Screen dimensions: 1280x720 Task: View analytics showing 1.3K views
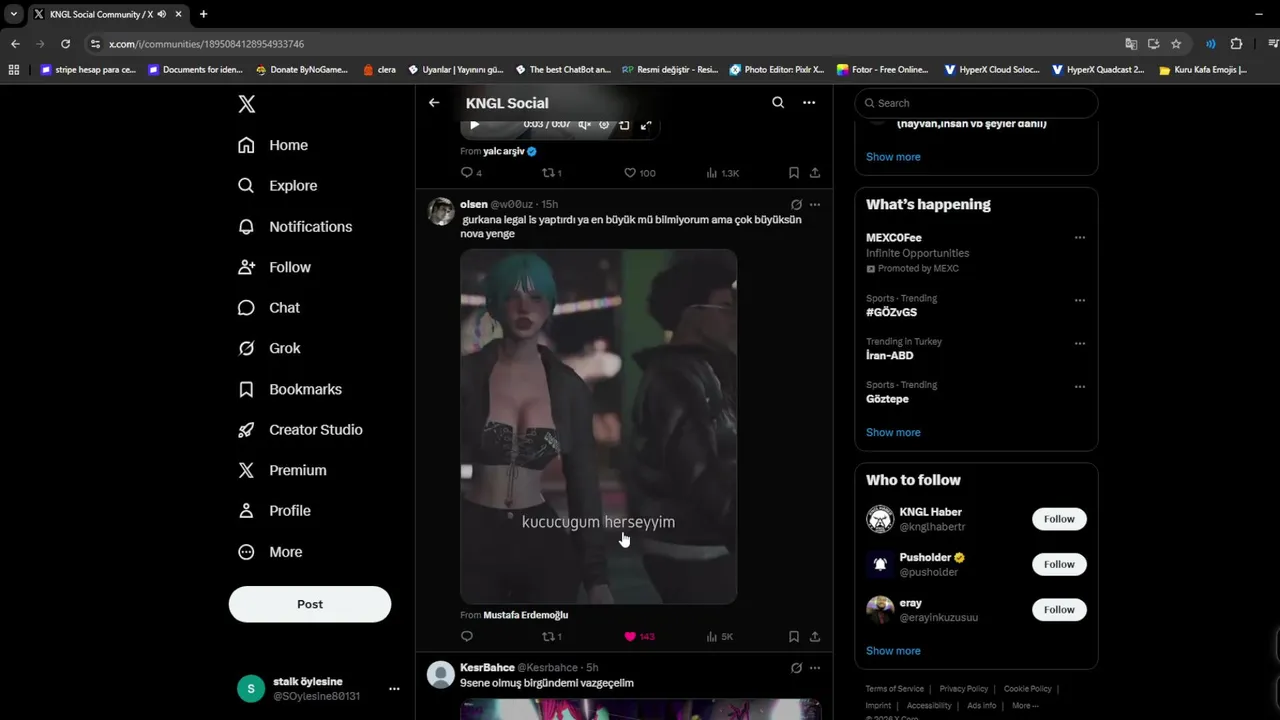click(x=723, y=173)
